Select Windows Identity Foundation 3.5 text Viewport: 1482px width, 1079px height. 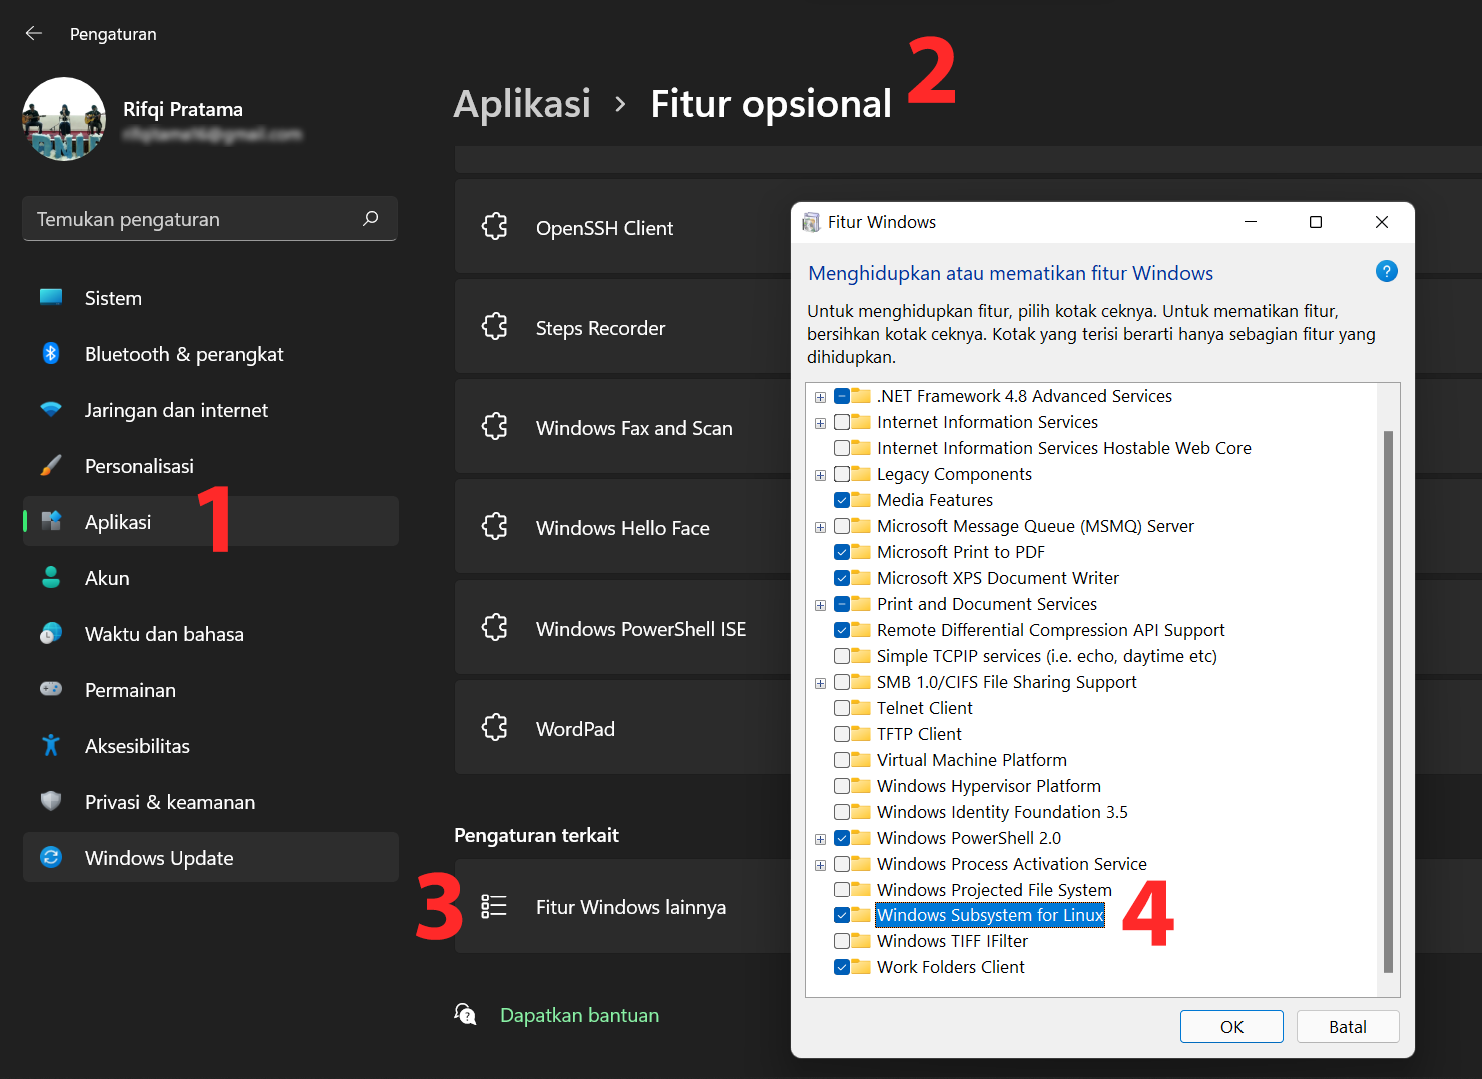(1002, 812)
